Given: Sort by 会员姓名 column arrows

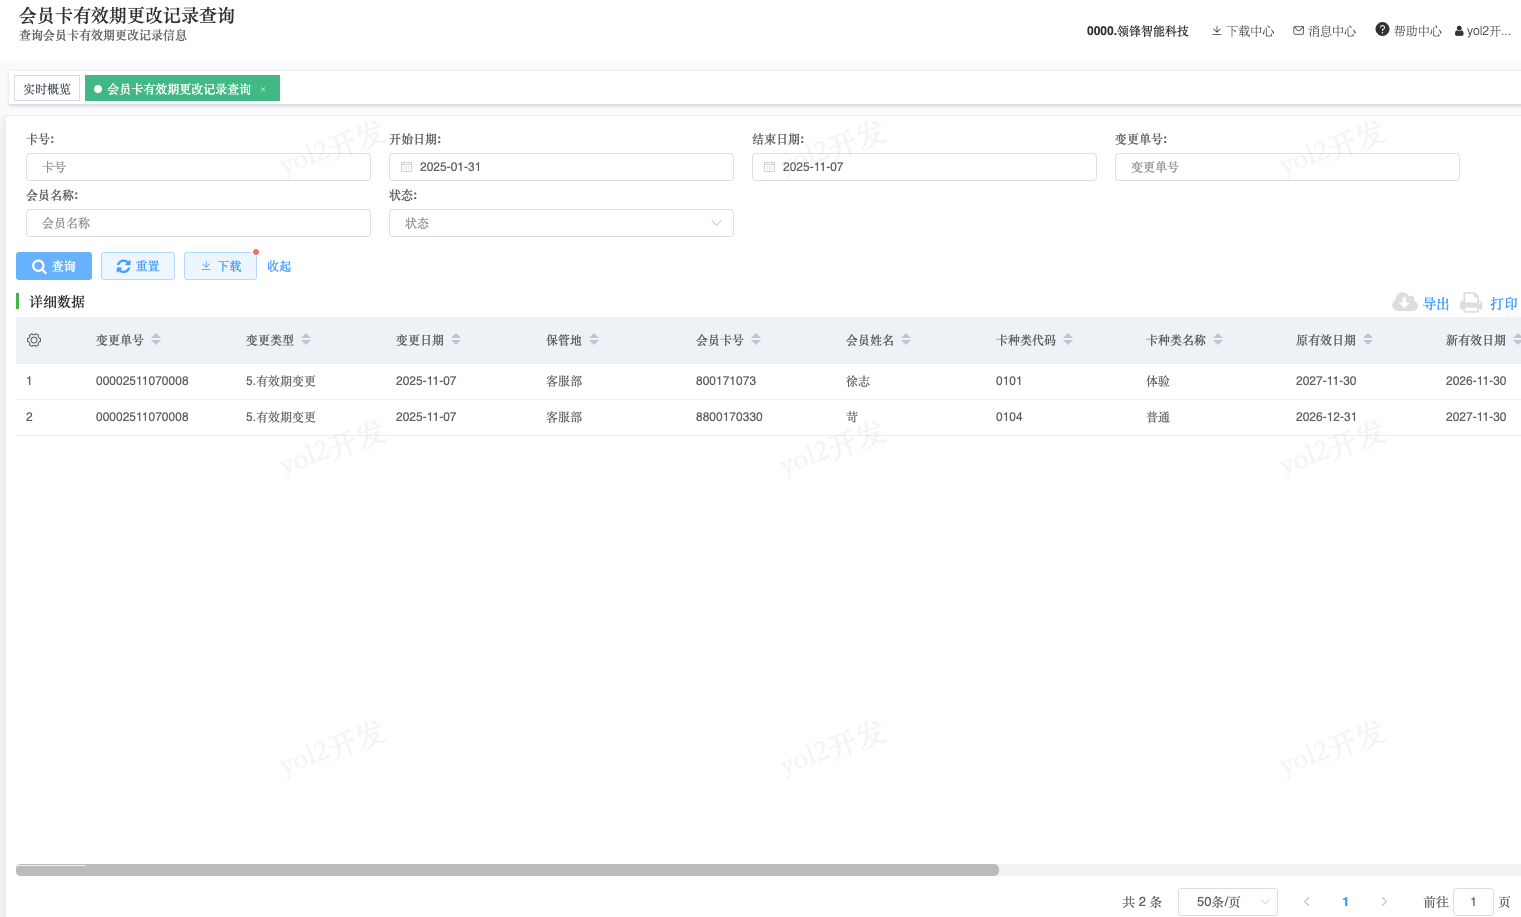Looking at the screenshot, I should pos(906,340).
